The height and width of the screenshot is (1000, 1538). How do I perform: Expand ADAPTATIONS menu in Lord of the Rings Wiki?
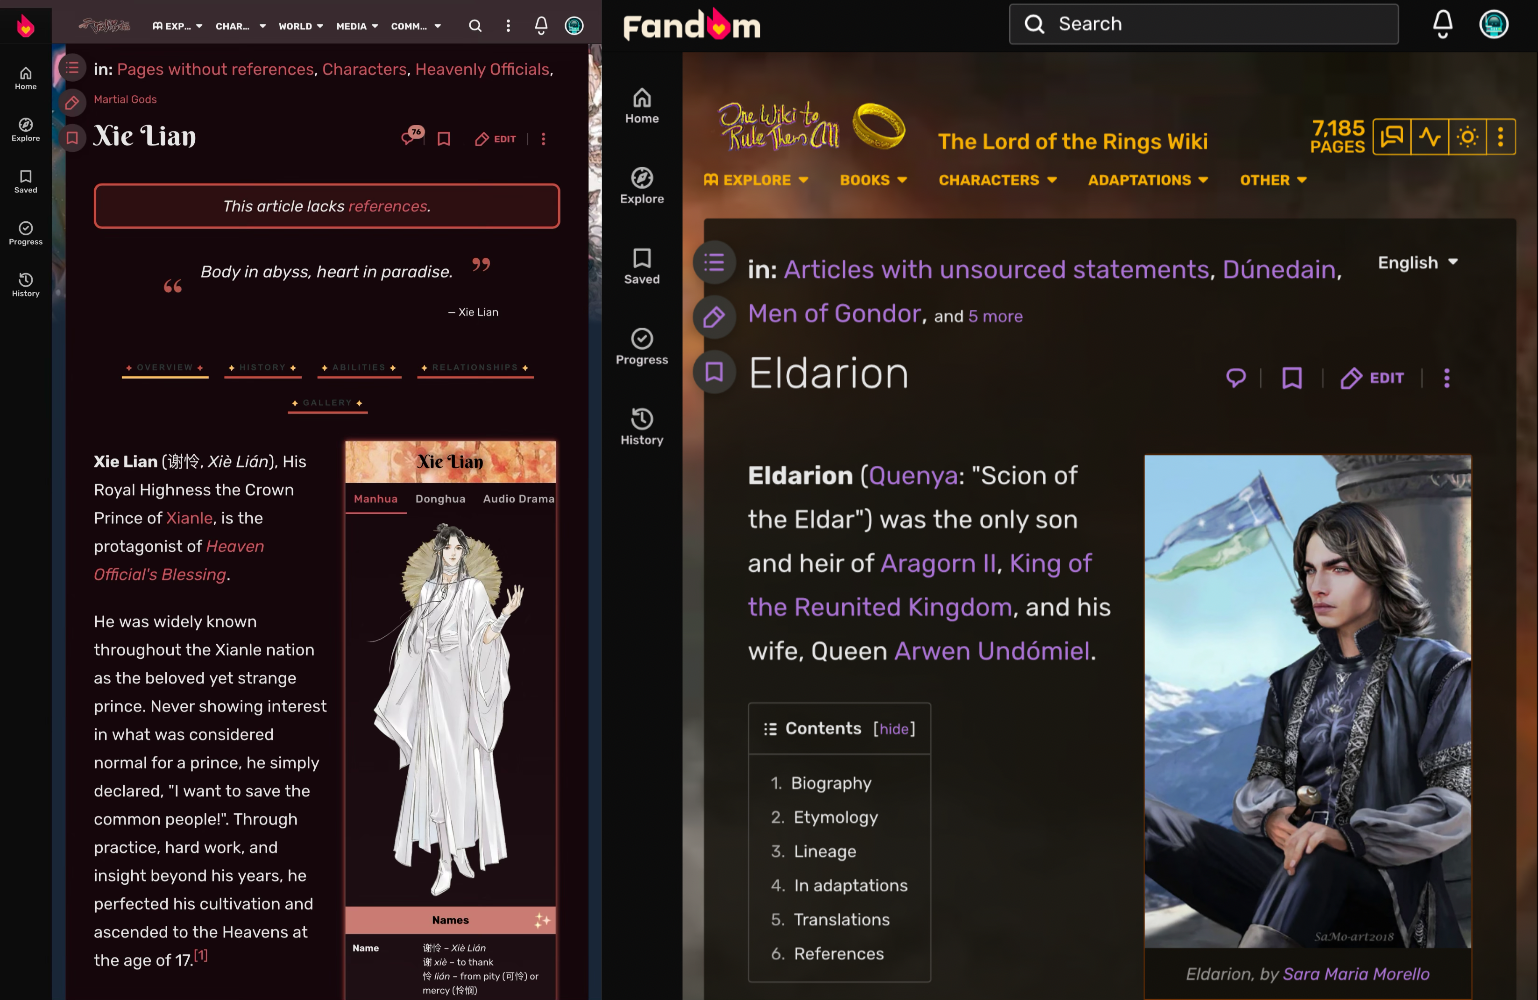click(1148, 180)
